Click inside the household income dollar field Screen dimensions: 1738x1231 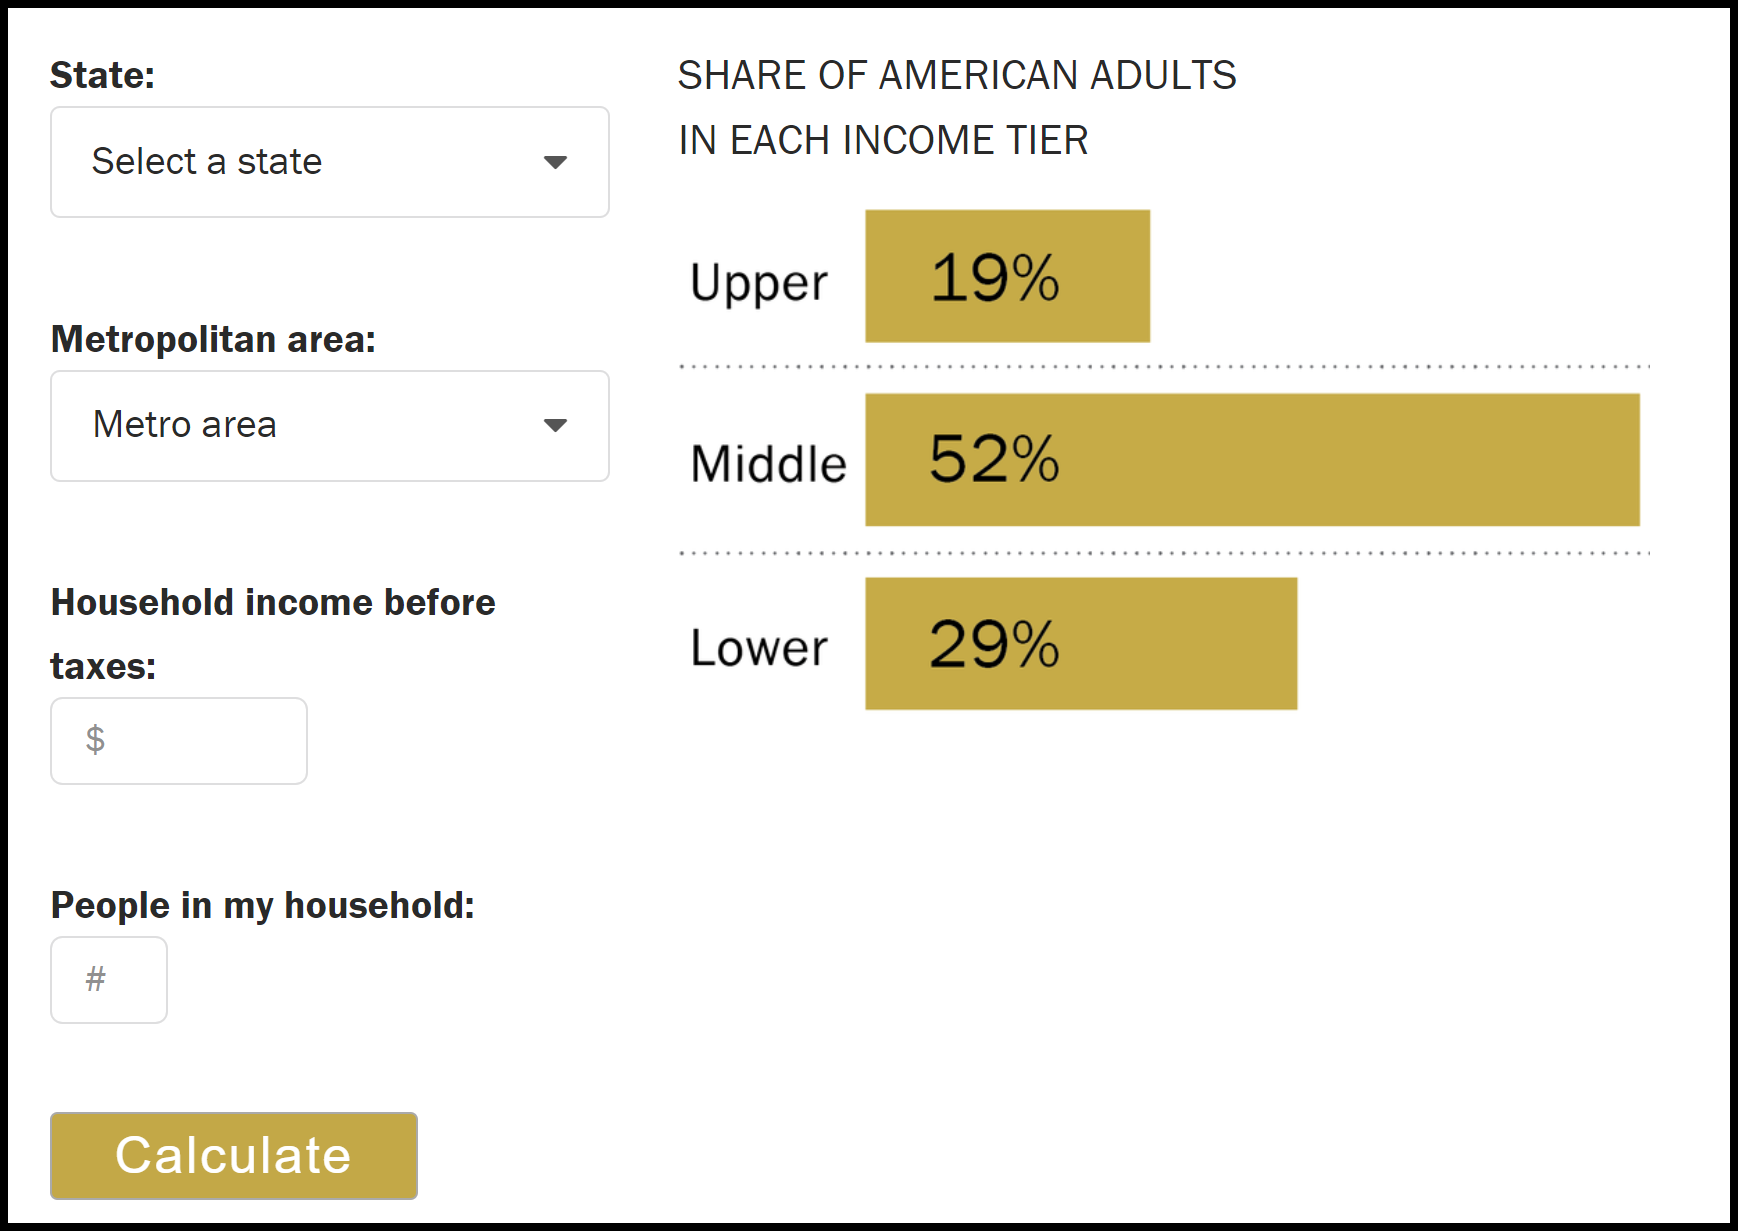click(x=178, y=740)
